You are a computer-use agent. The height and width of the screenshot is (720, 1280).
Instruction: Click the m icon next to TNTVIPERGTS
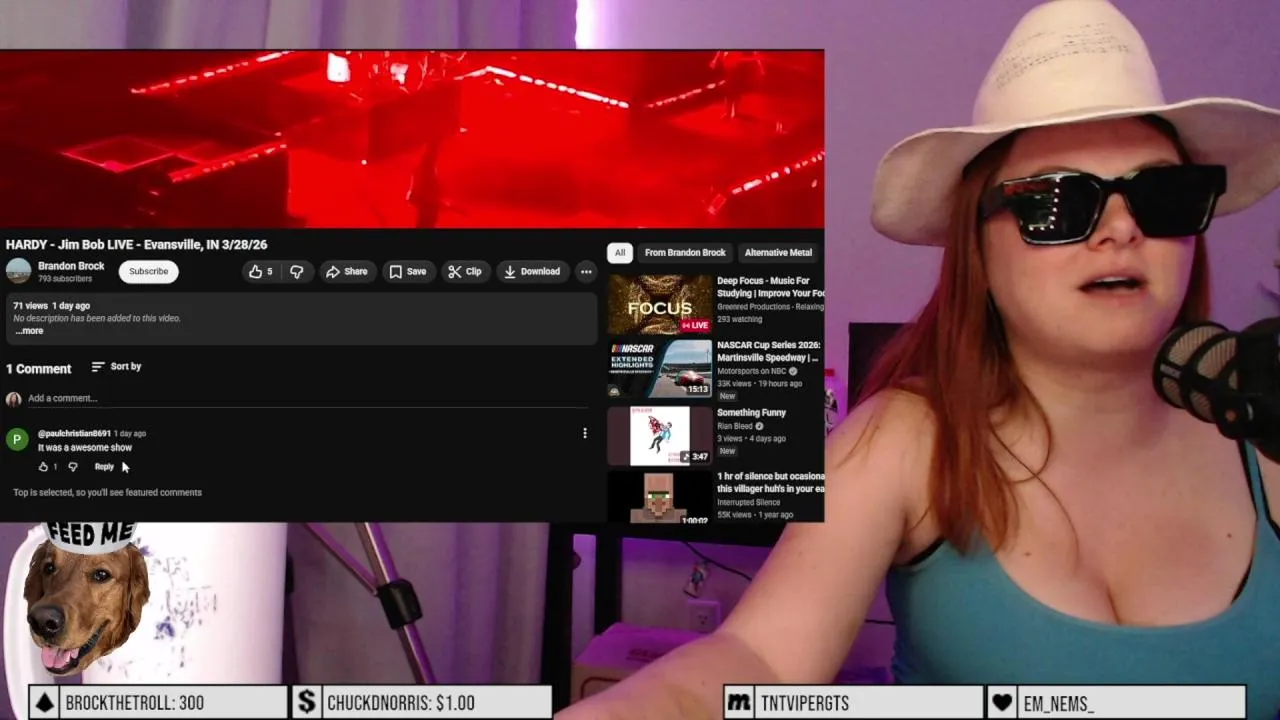(739, 702)
